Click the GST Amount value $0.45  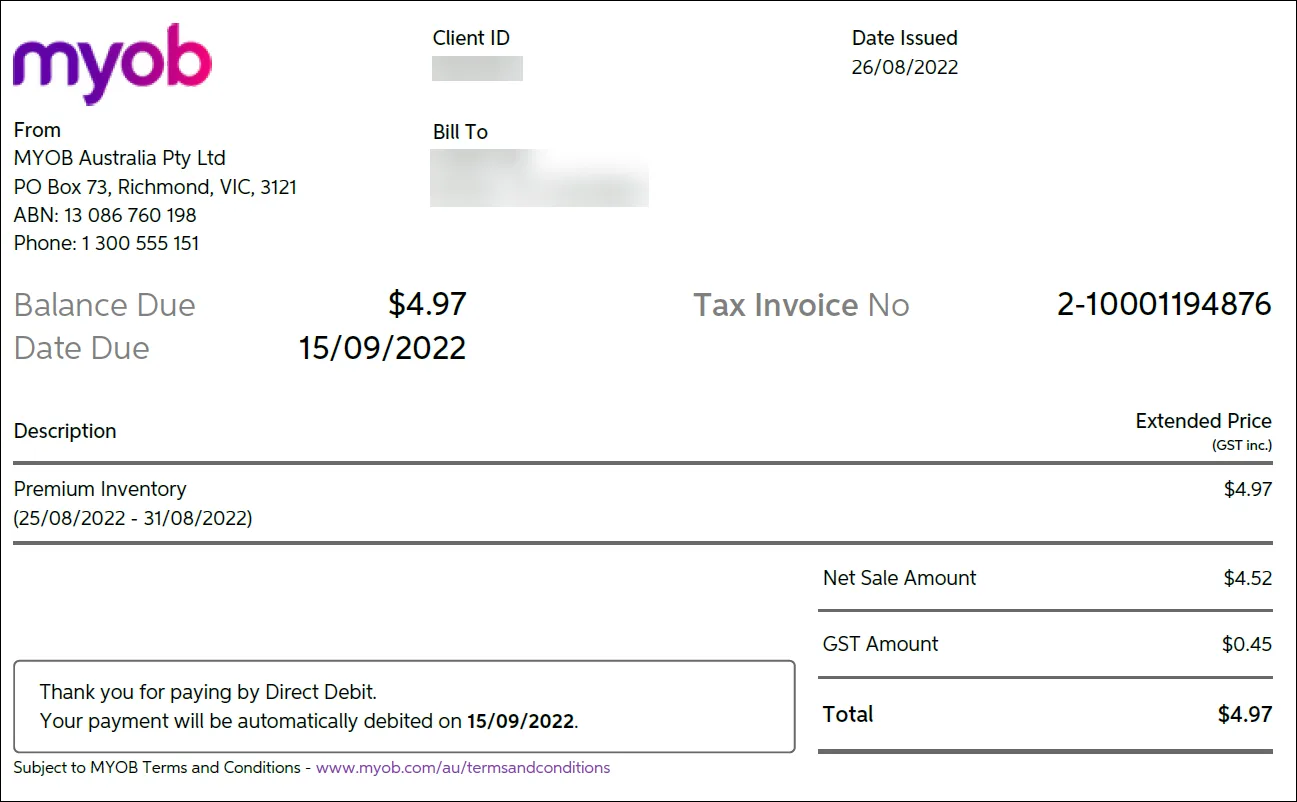click(1247, 644)
